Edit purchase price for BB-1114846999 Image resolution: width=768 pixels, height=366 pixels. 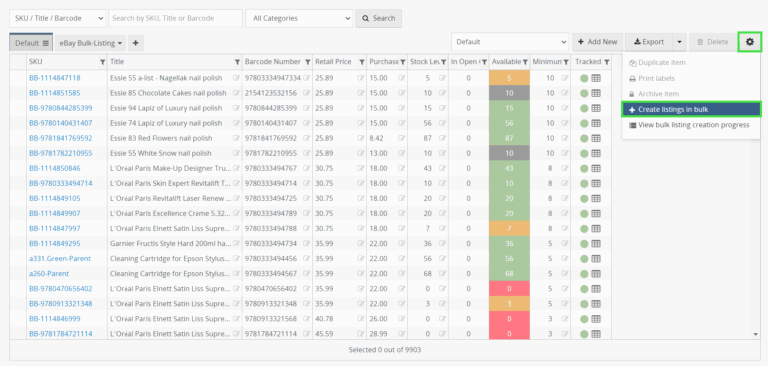click(x=402, y=319)
